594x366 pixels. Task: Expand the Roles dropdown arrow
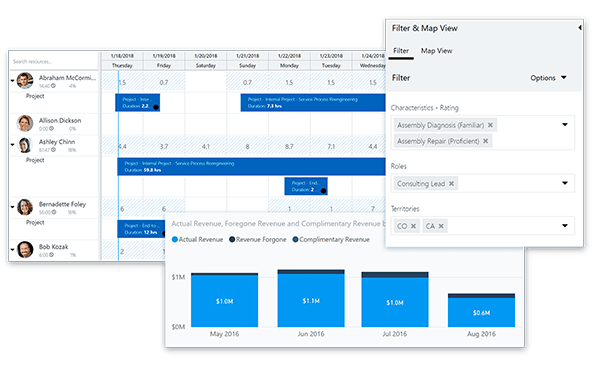point(564,183)
